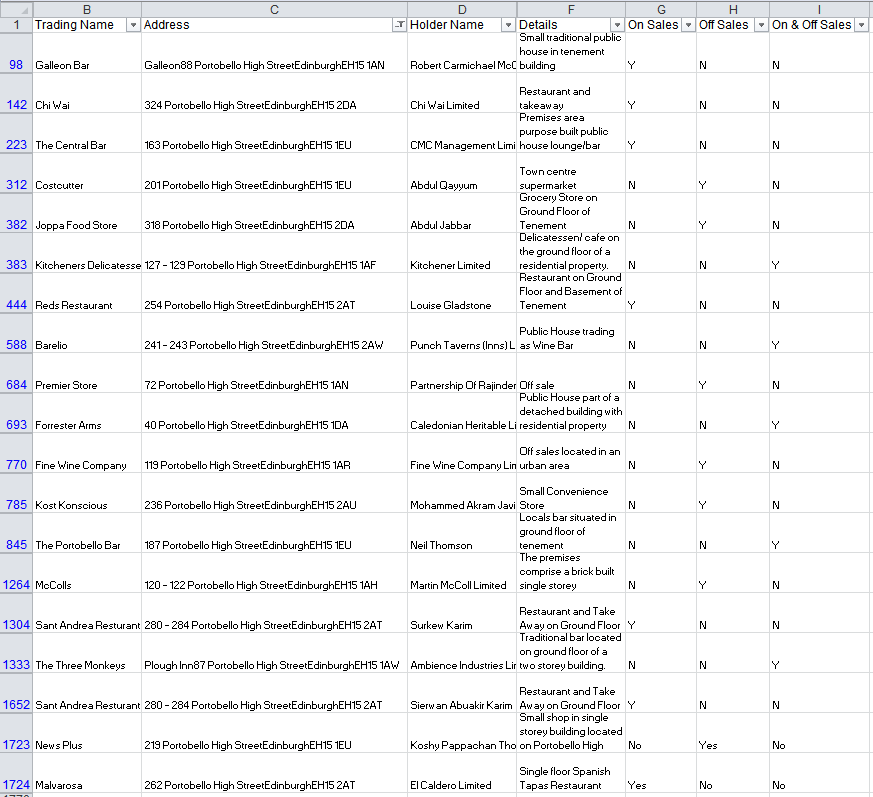Click the Forrester Arms cell
The width and height of the screenshot is (873, 797).
pyautogui.click(x=87, y=413)
